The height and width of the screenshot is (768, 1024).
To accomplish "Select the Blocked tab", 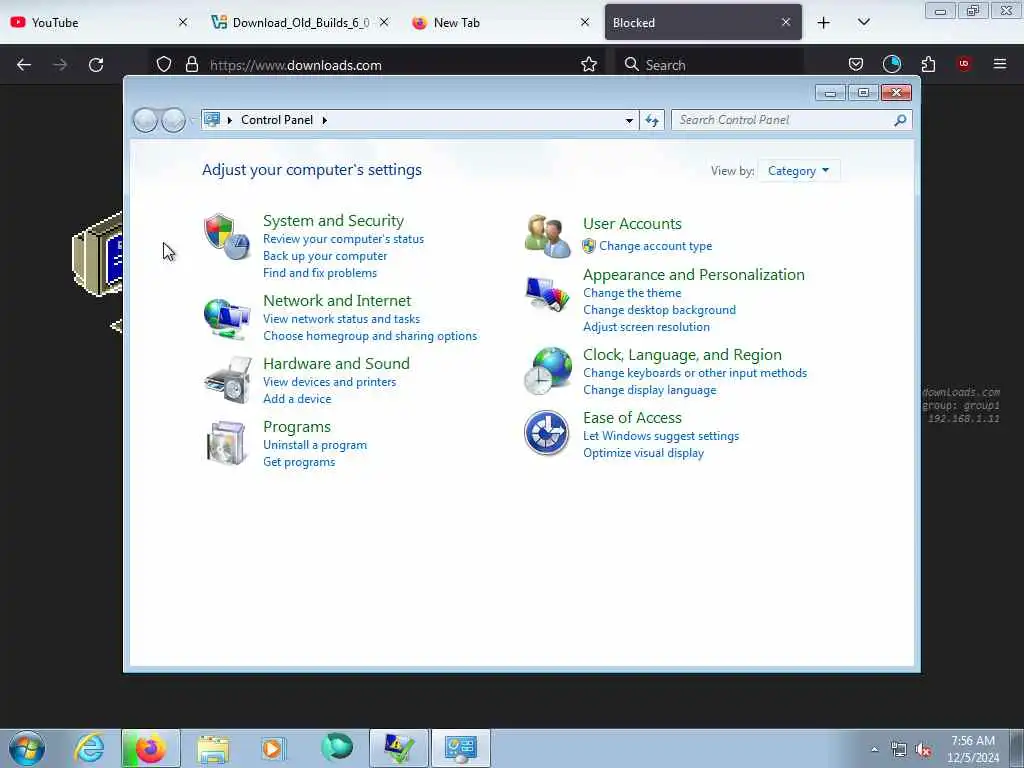I will (703, 22).
